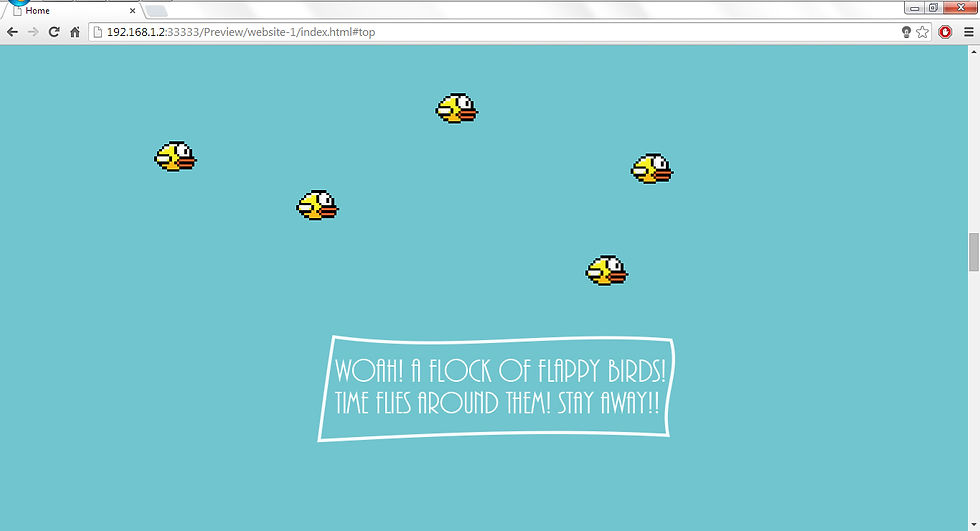Click the text 'TIME FLIES AROUND THEM! STAY AWAY!!'
Image resolution: width=980 pixels, height=531 pixels.
pyautogui.click(x=497, y=402)
